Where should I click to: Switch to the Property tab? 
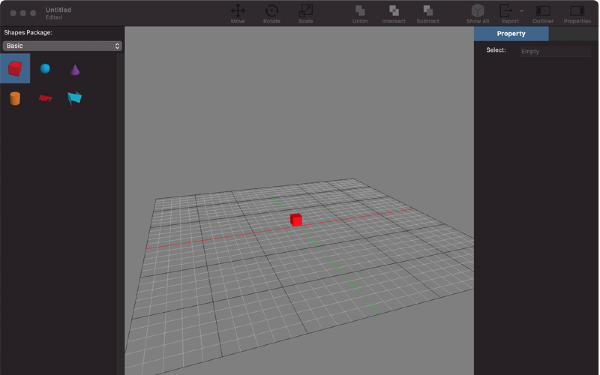(x=511, y=34)
